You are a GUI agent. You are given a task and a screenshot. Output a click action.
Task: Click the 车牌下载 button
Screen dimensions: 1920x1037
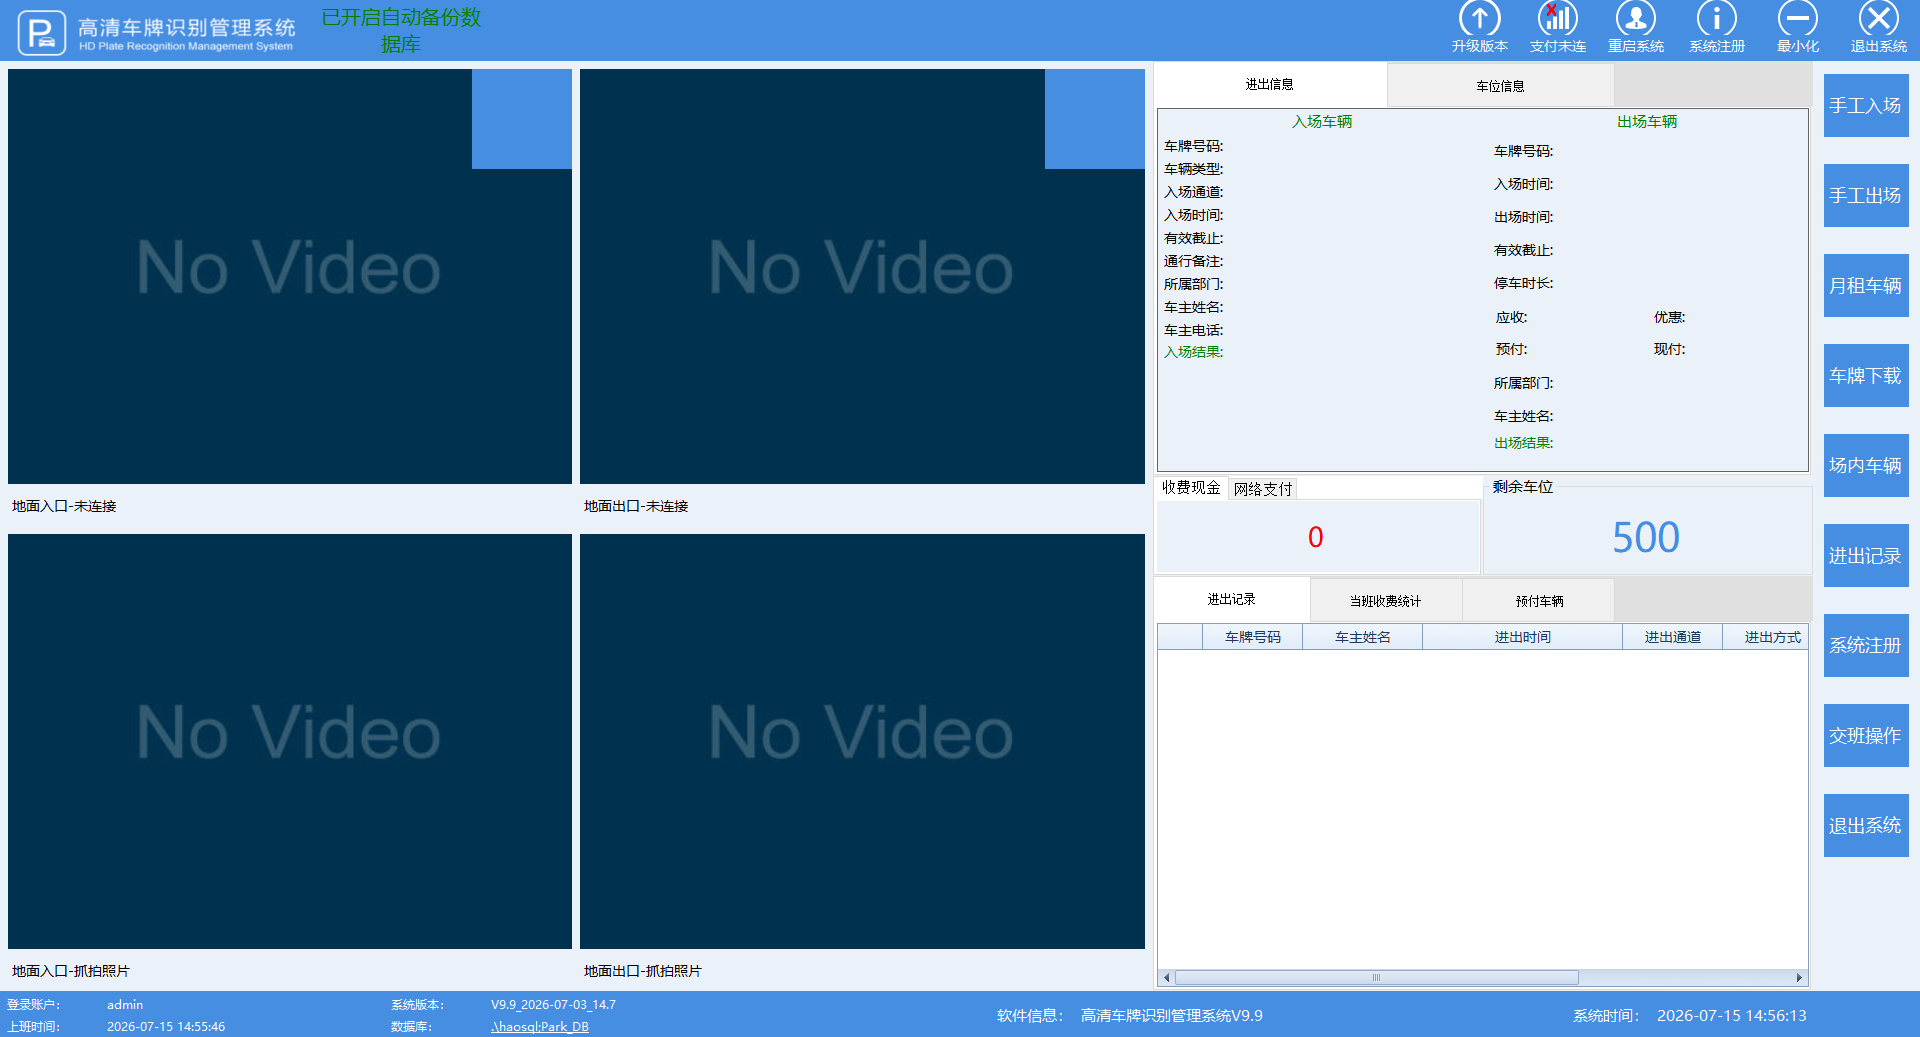[1866, 375]
